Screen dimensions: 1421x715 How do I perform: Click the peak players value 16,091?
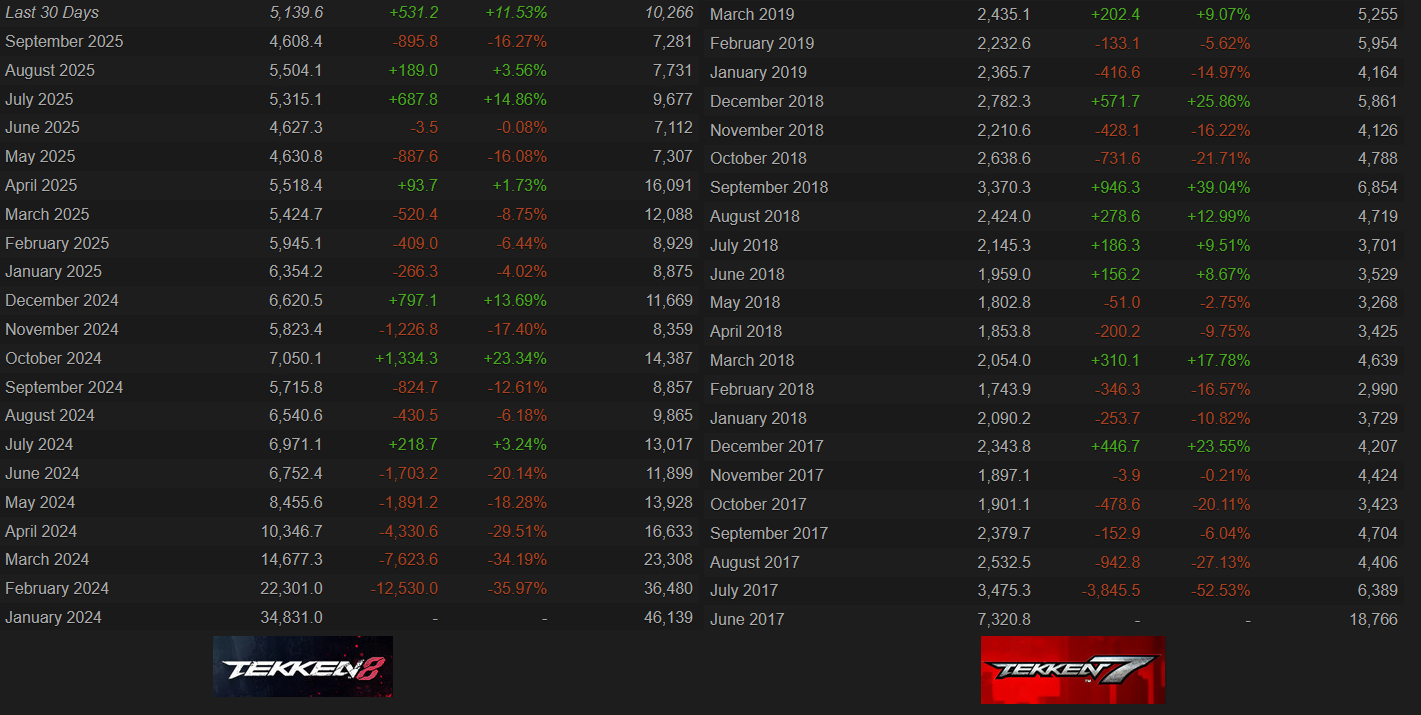click(x=668, y=185)
